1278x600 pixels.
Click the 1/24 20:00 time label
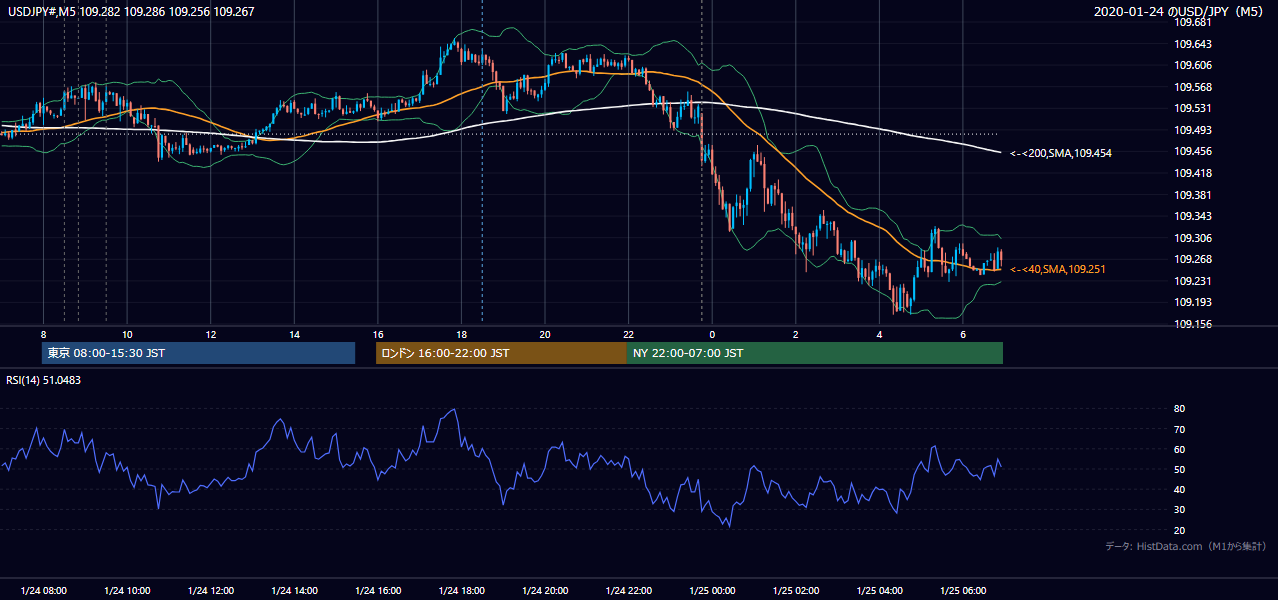545,591
